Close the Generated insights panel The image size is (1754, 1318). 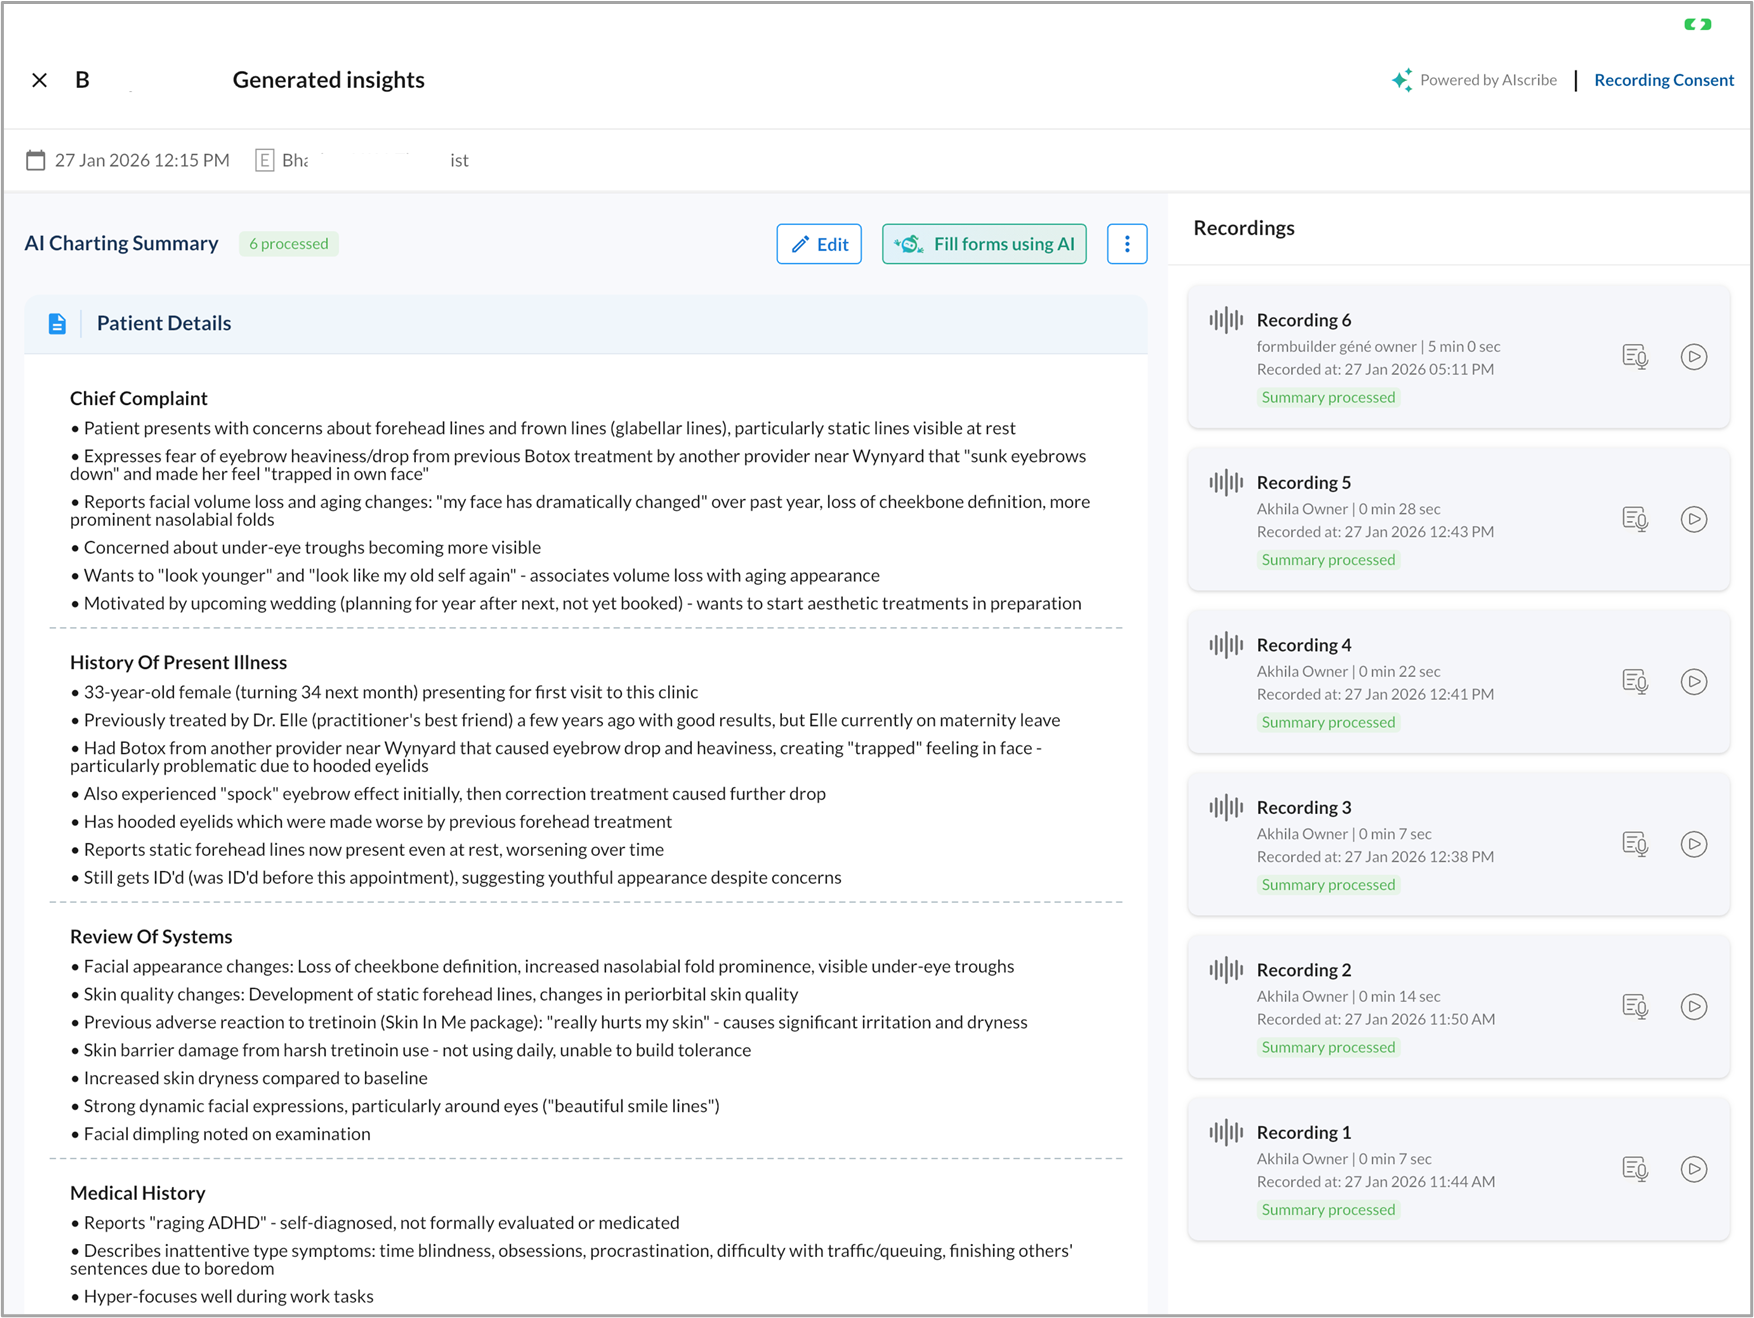pyautogui.click(x=40, y=80)
